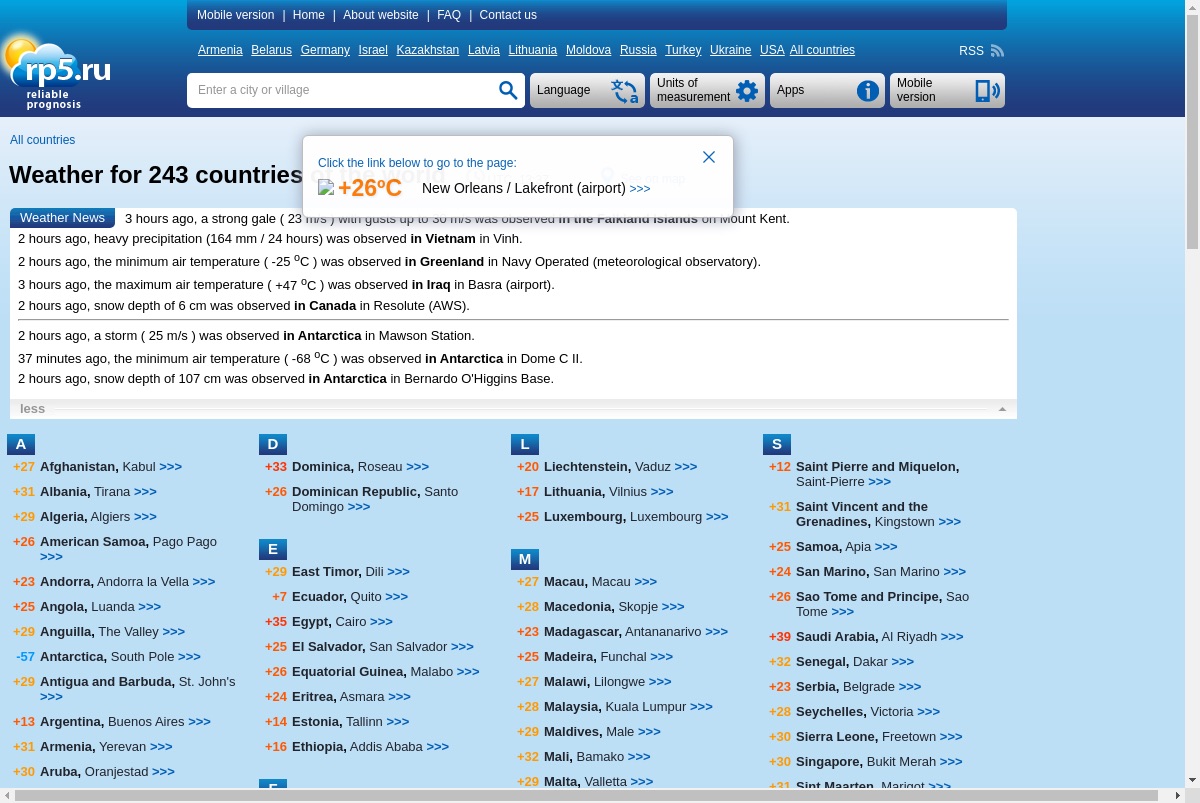Collapse weather news with the less arrow
The width and height of the screenshot is (1200, 803).
[x=1002, y=409]
